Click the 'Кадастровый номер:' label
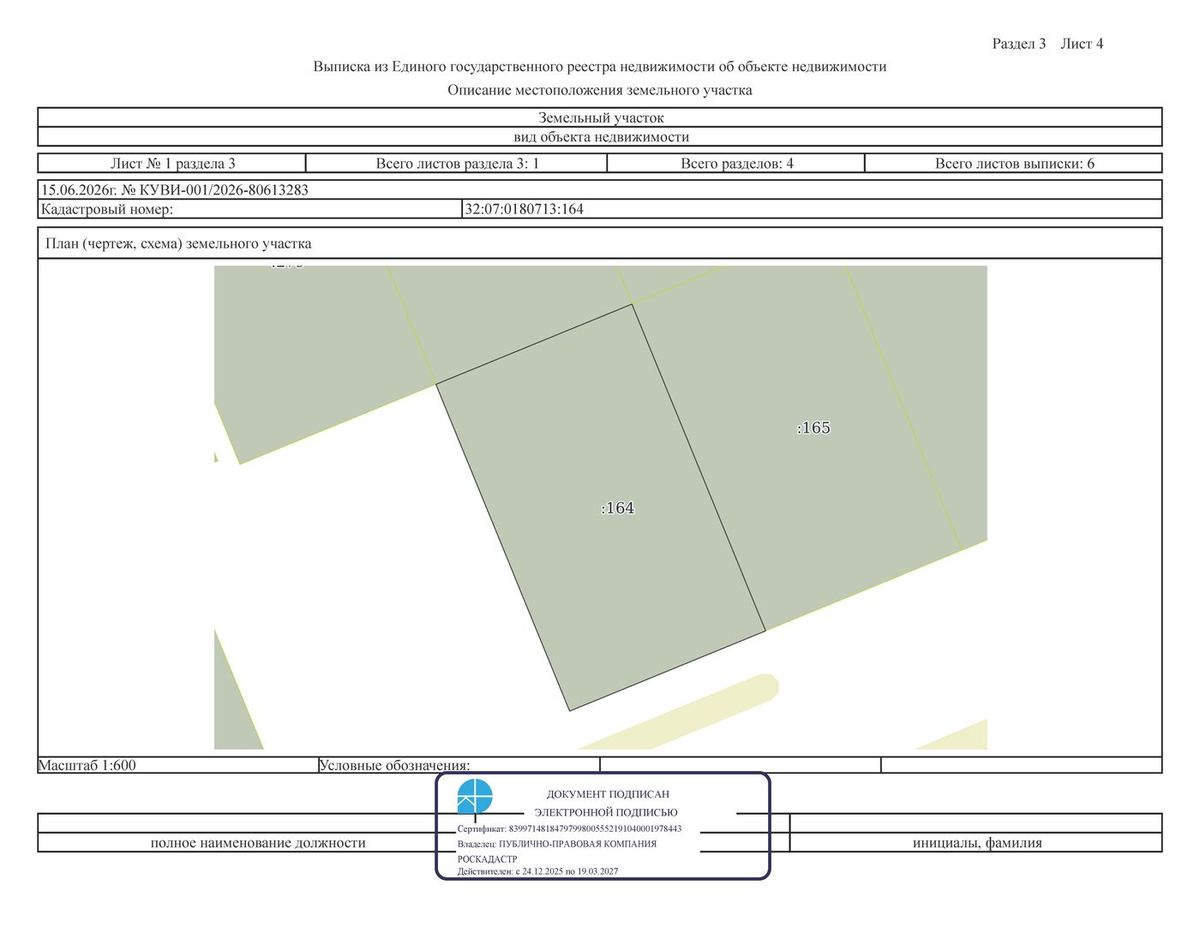 tap(107, 209)
